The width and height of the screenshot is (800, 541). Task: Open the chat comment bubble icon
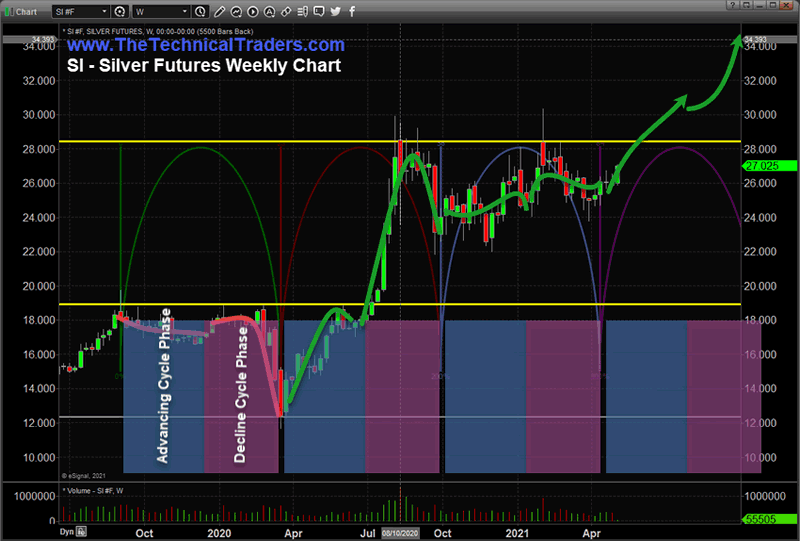(x=319, y=12)
